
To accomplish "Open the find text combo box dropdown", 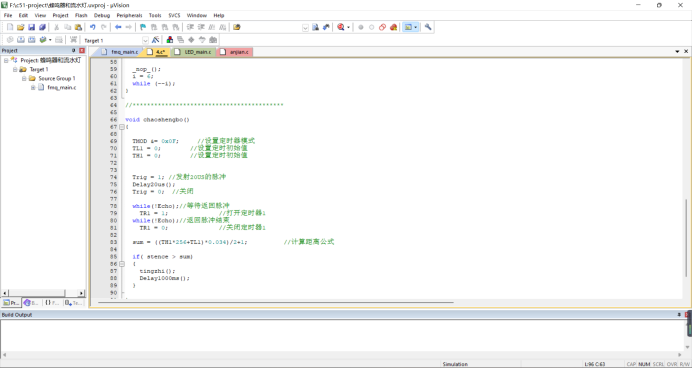I will pos(305,27).
